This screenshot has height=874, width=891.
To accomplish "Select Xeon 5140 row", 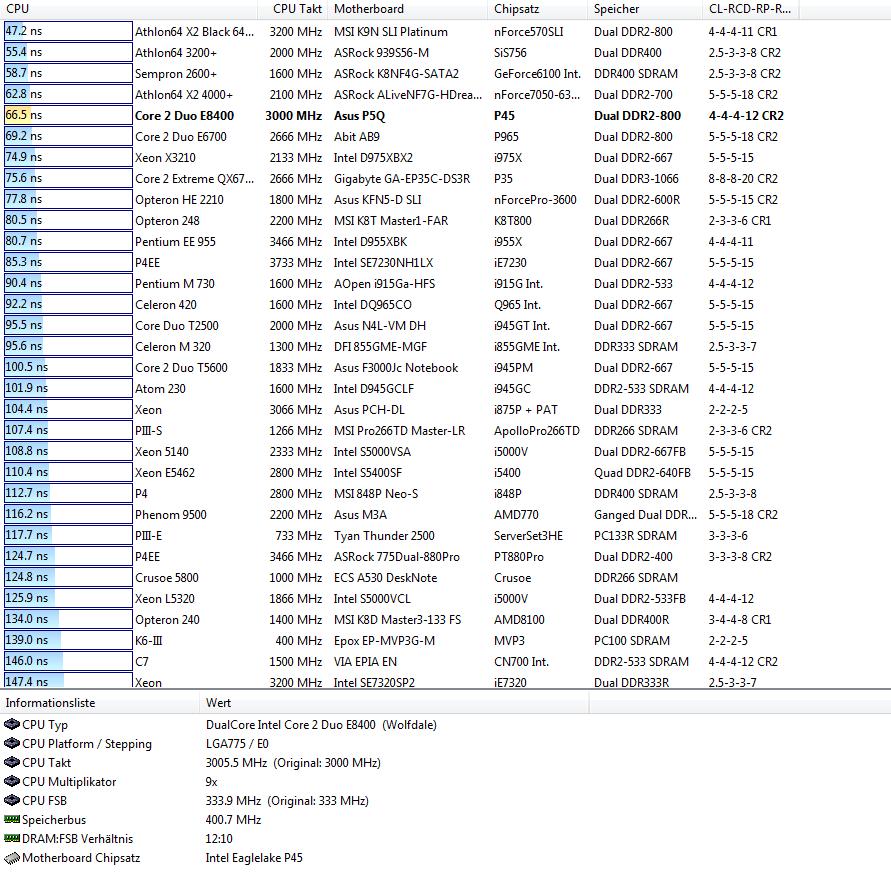I will click(398, 452).
